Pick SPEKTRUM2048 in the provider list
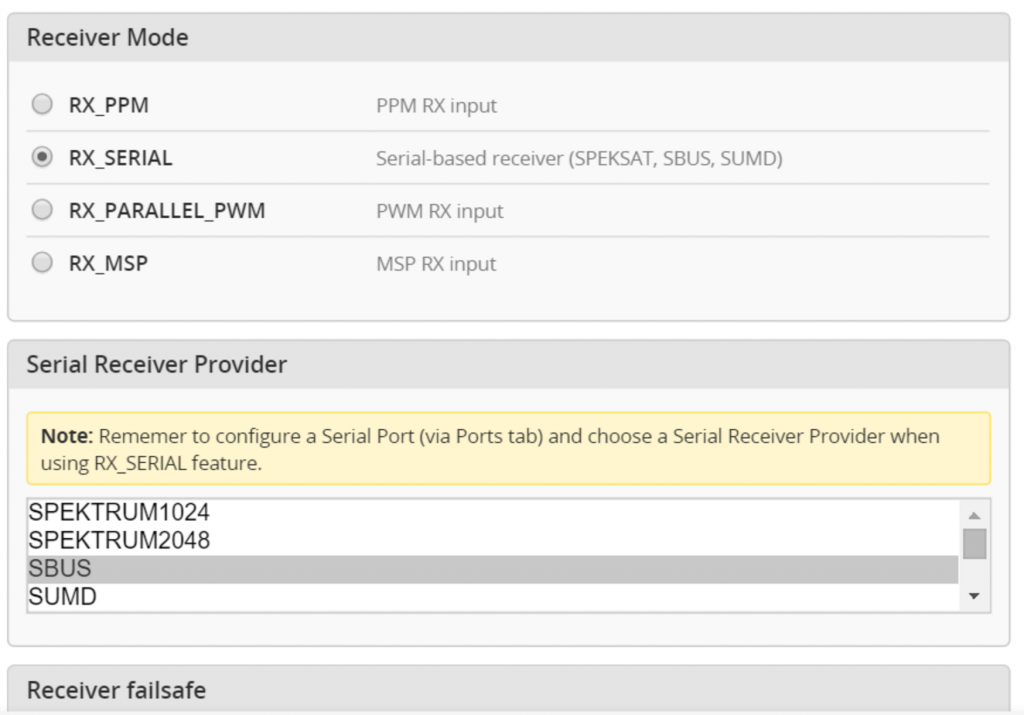Image resolution: width=1024 pixels, height=715 pixels. 119,541
